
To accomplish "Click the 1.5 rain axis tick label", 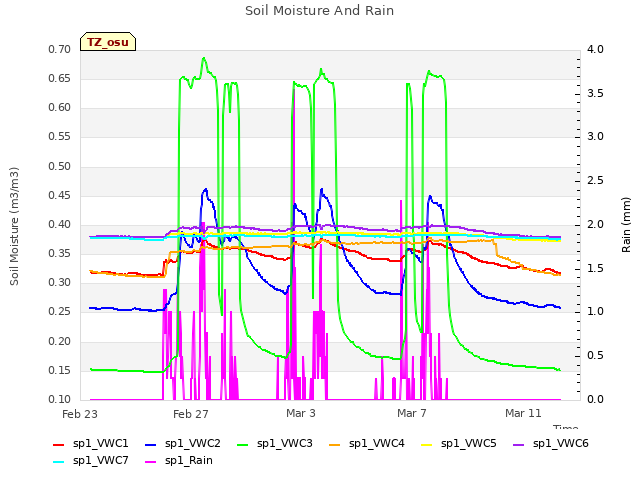I will (x=595, y=269).
